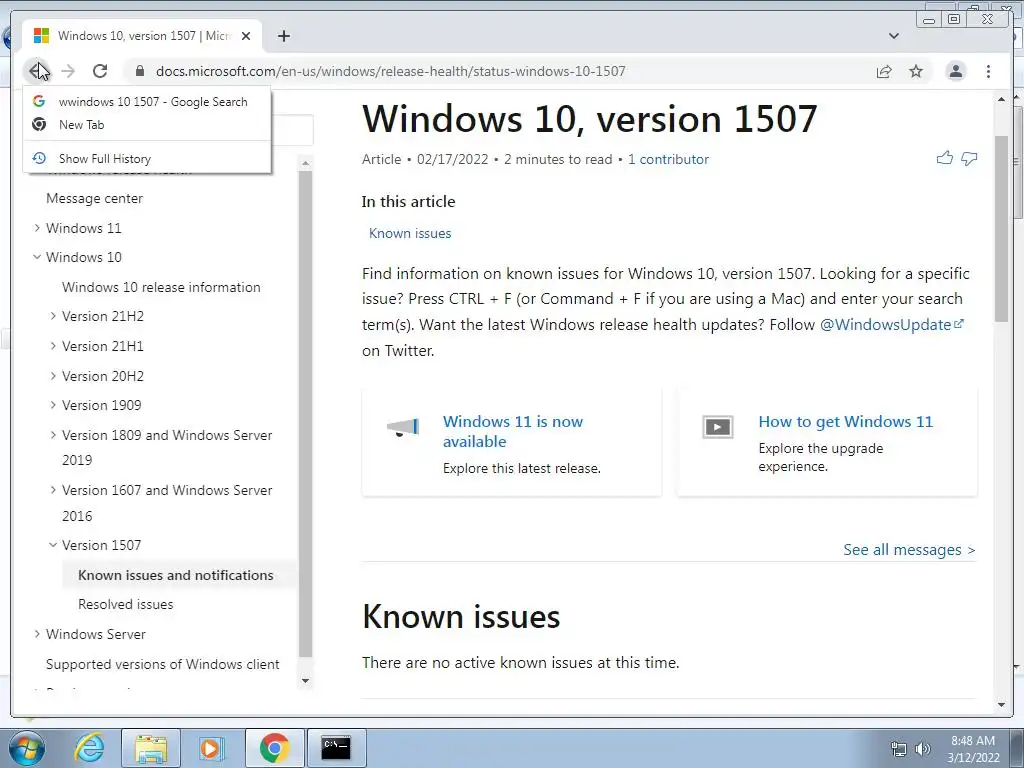Select 'wwindows 10 1507 - Google Search' history entry
Screen dimensions: 1024x768
[146, 102]
